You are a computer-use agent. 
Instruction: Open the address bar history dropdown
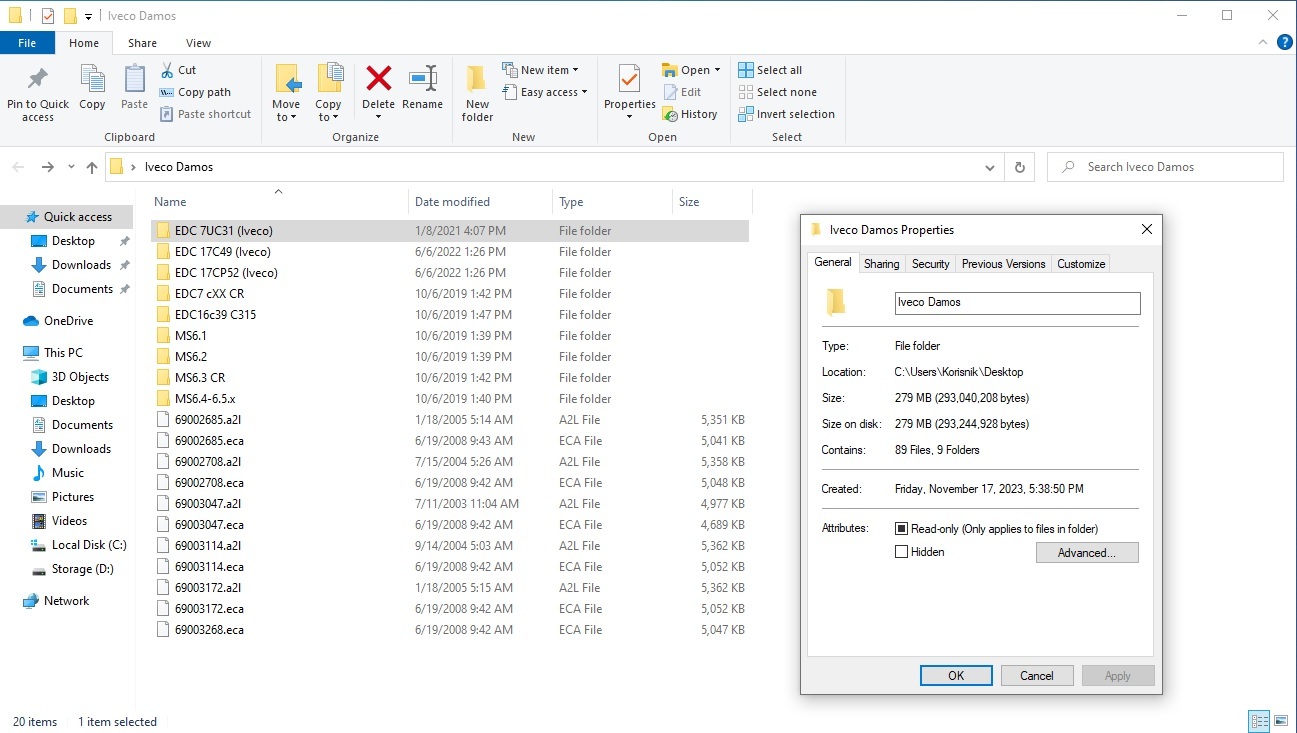point(990,167)
